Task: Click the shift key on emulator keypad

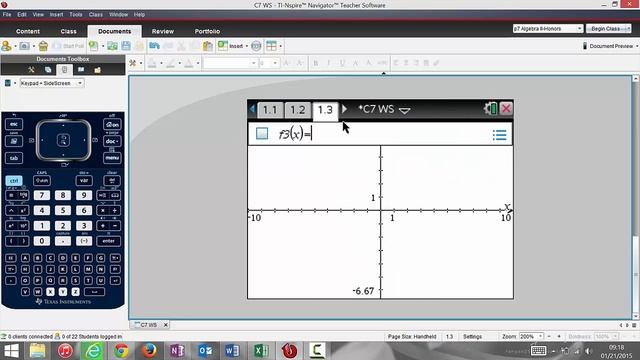Action: click(42, 180)
